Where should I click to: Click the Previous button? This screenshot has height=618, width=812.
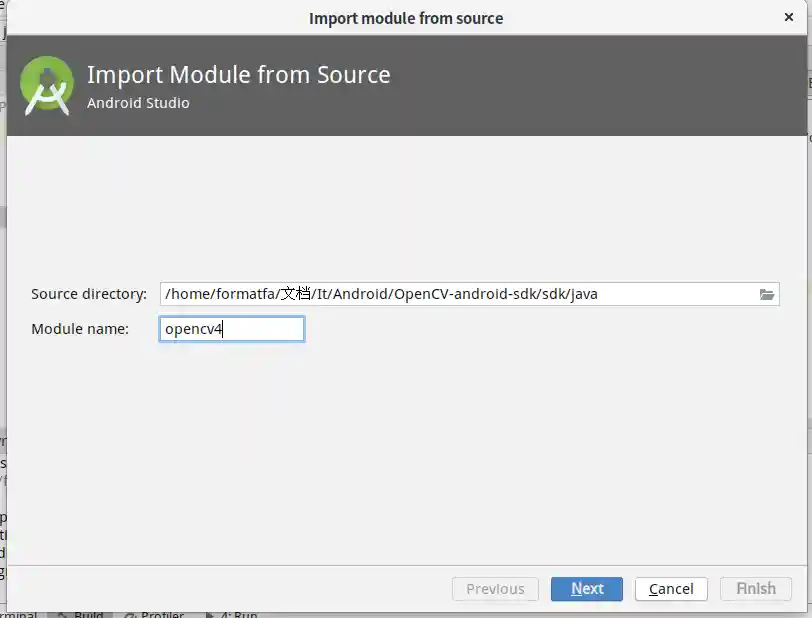pos(495,589)
